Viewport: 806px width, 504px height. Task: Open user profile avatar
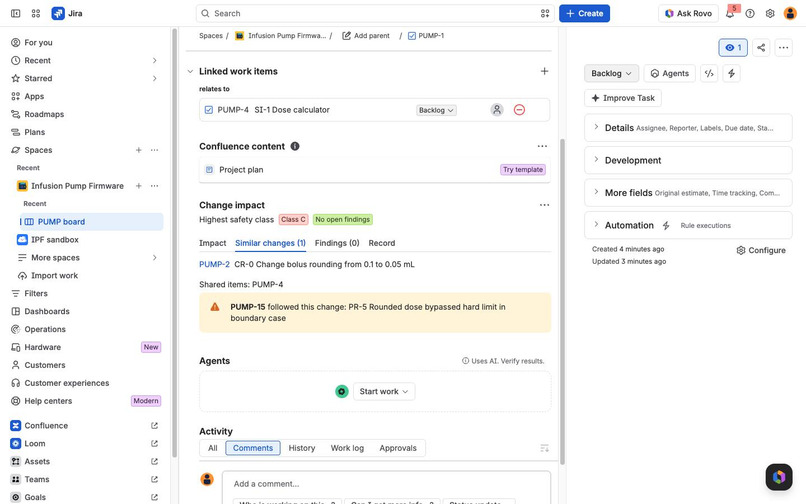(x=790, y=13)
